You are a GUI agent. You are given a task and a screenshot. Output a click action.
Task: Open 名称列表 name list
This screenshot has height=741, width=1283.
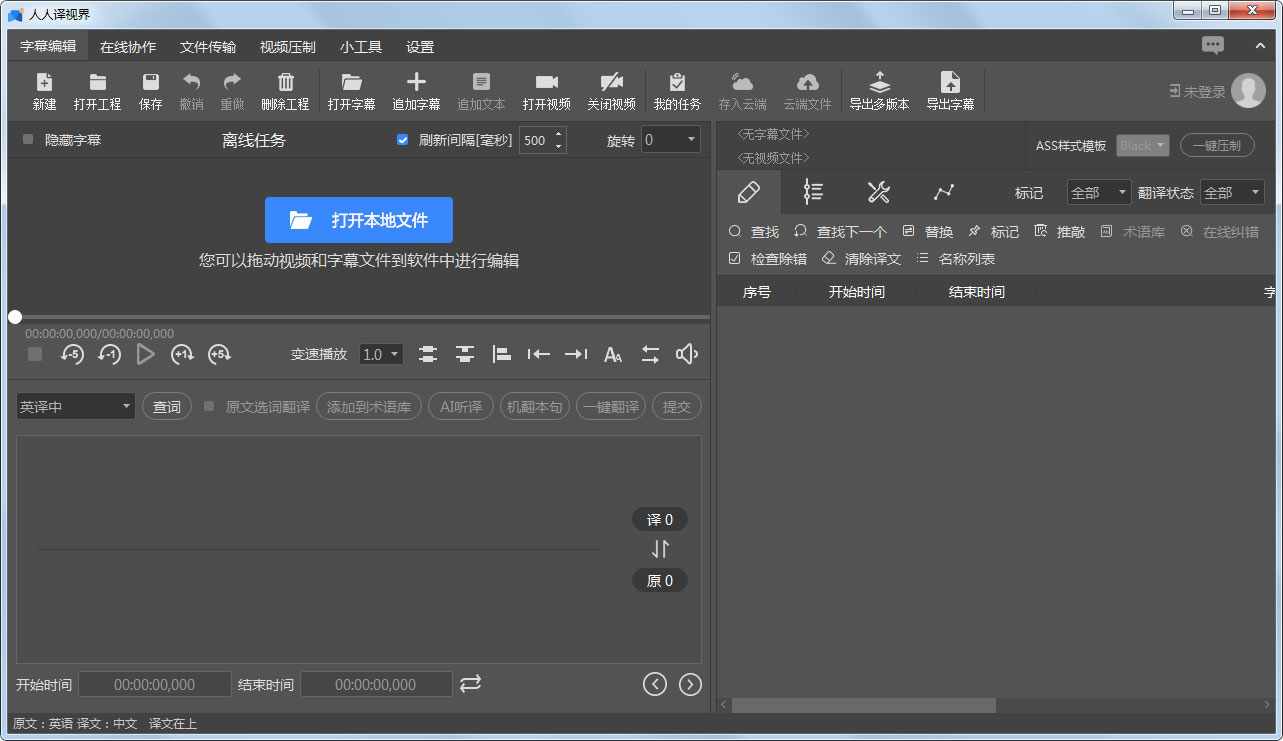[956, 258]
